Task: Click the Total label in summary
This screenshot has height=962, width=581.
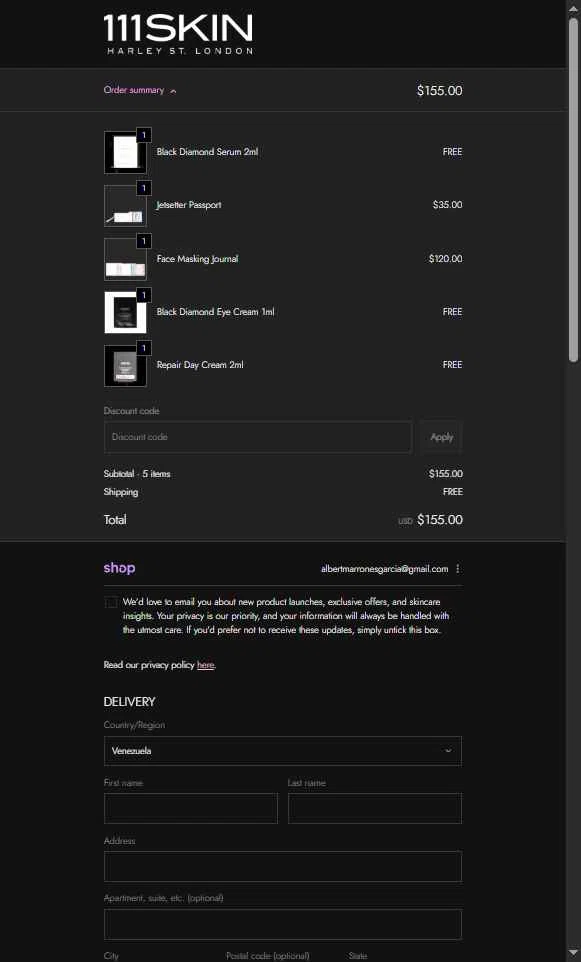Action: click(x=115, y=520)
